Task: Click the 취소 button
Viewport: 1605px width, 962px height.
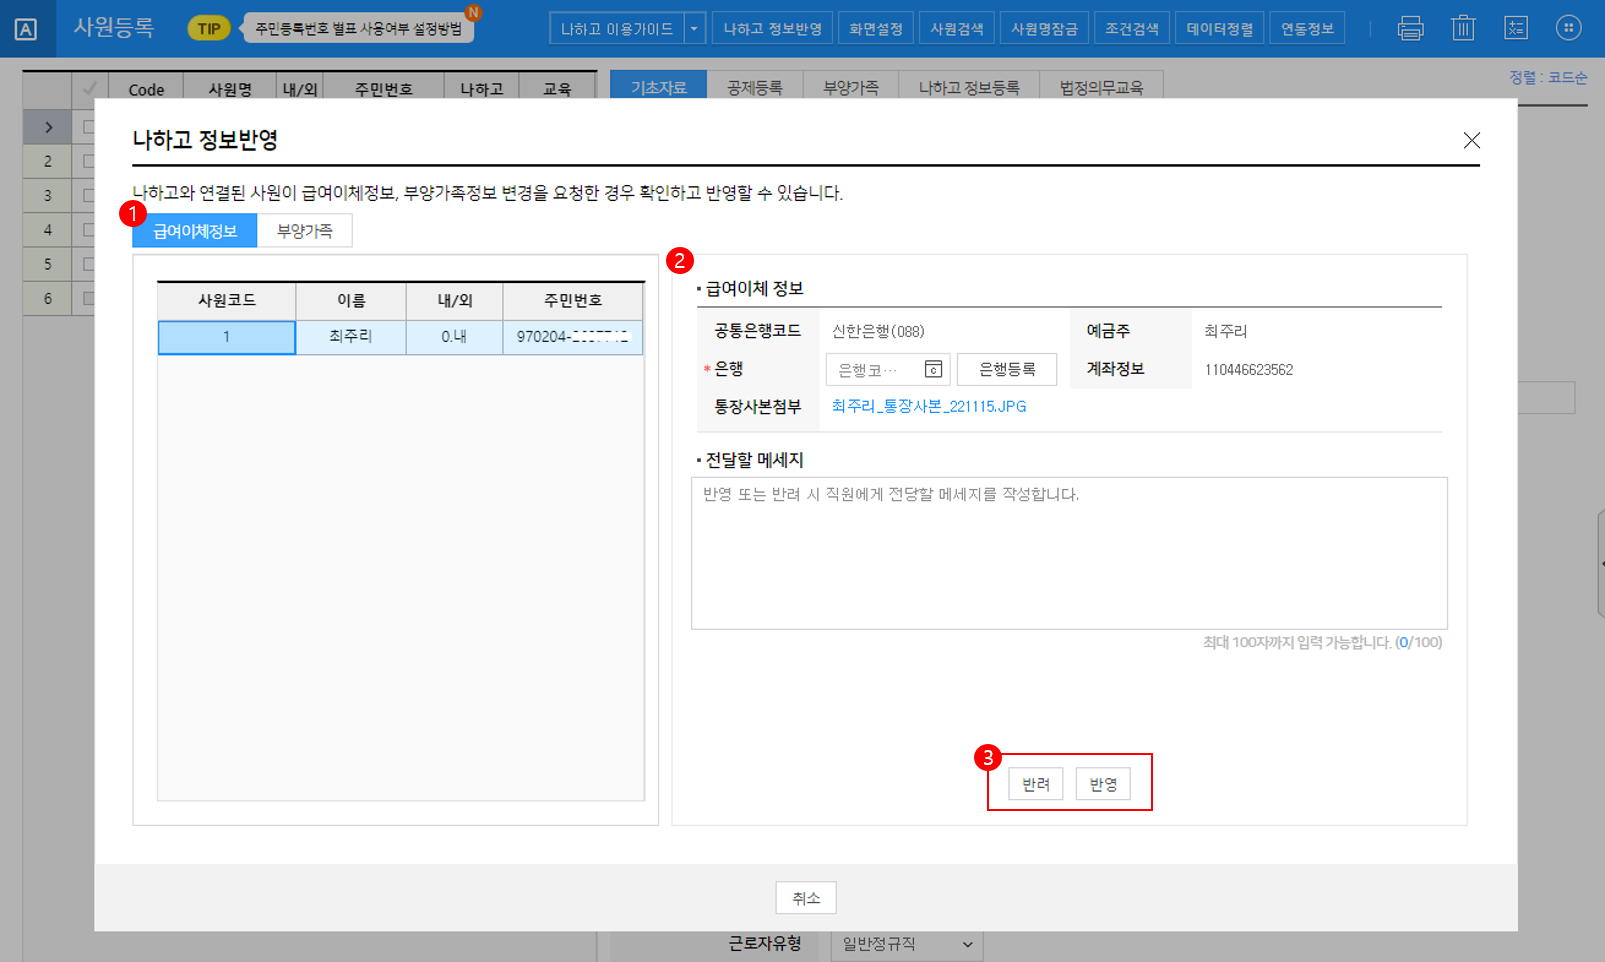Action: [x=806, y=898]
